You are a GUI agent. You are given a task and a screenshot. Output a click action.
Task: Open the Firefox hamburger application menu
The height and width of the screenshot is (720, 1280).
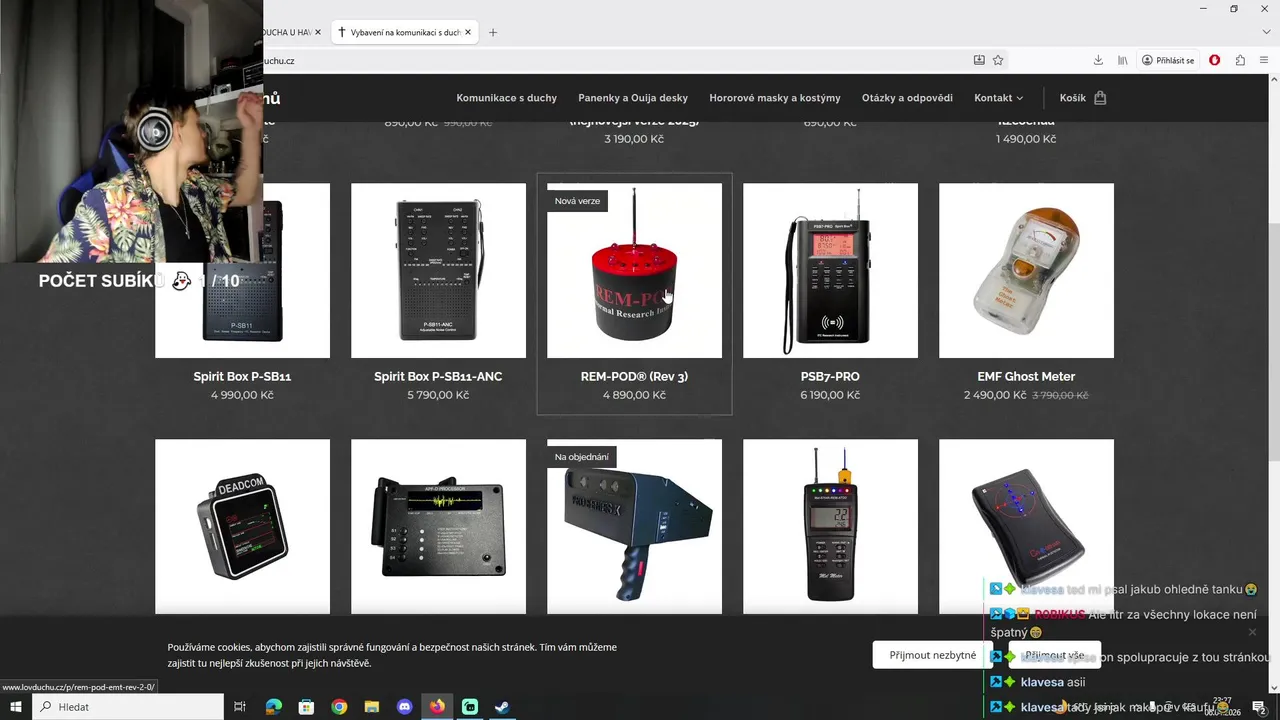click(x=1264, y=60)
